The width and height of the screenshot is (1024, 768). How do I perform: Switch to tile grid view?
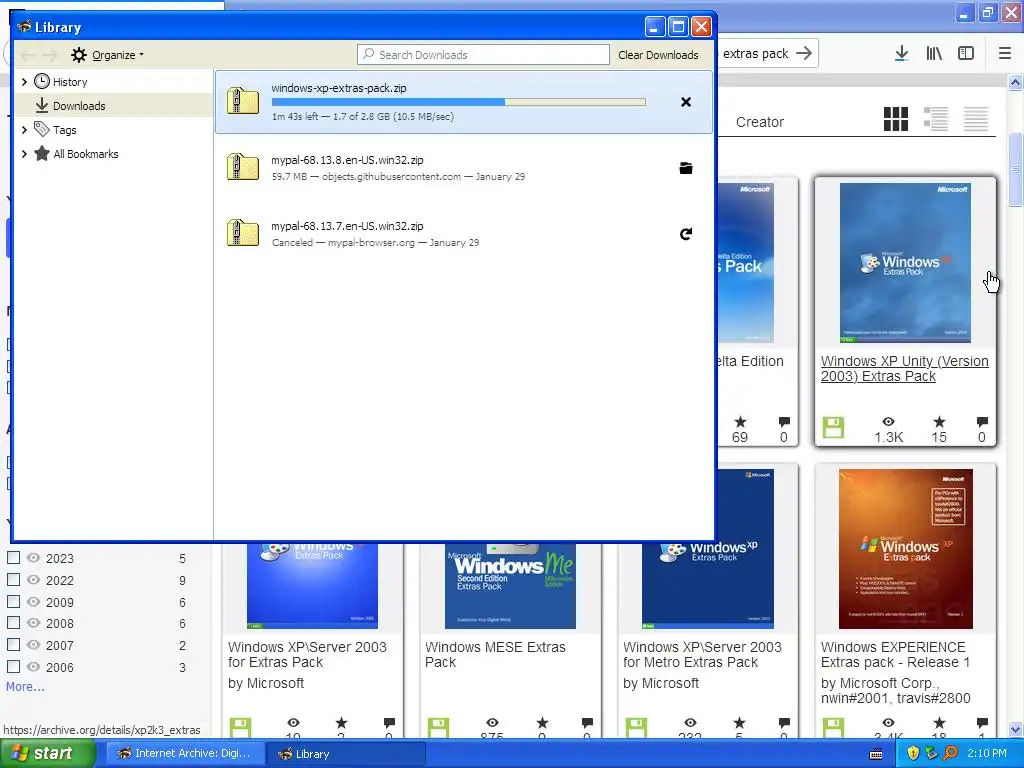click(895, 119)
